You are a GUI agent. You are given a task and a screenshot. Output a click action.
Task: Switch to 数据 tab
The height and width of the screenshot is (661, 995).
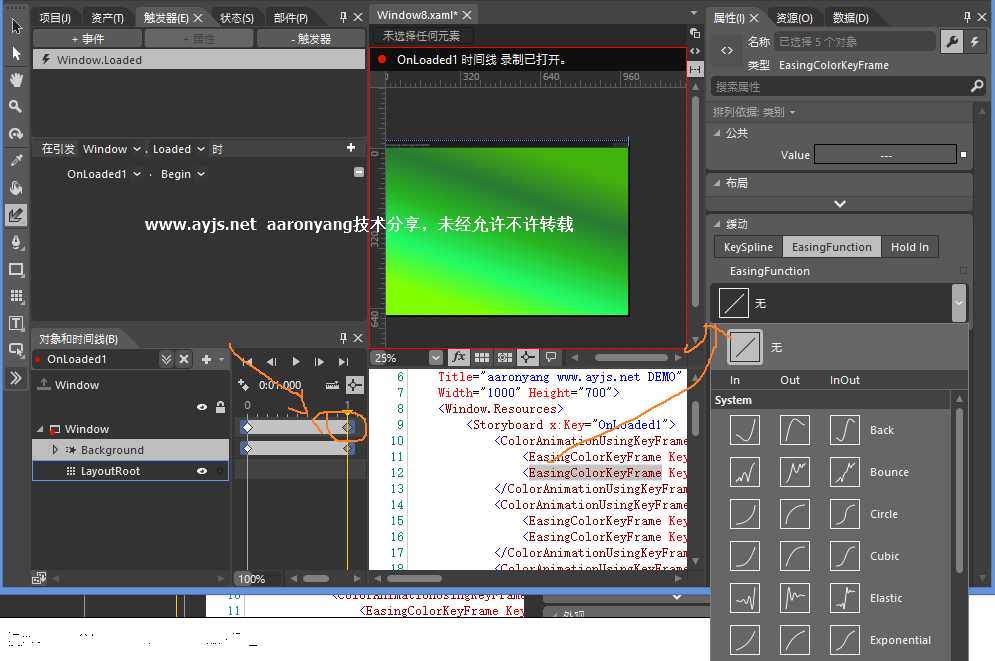tap(850, 18)
